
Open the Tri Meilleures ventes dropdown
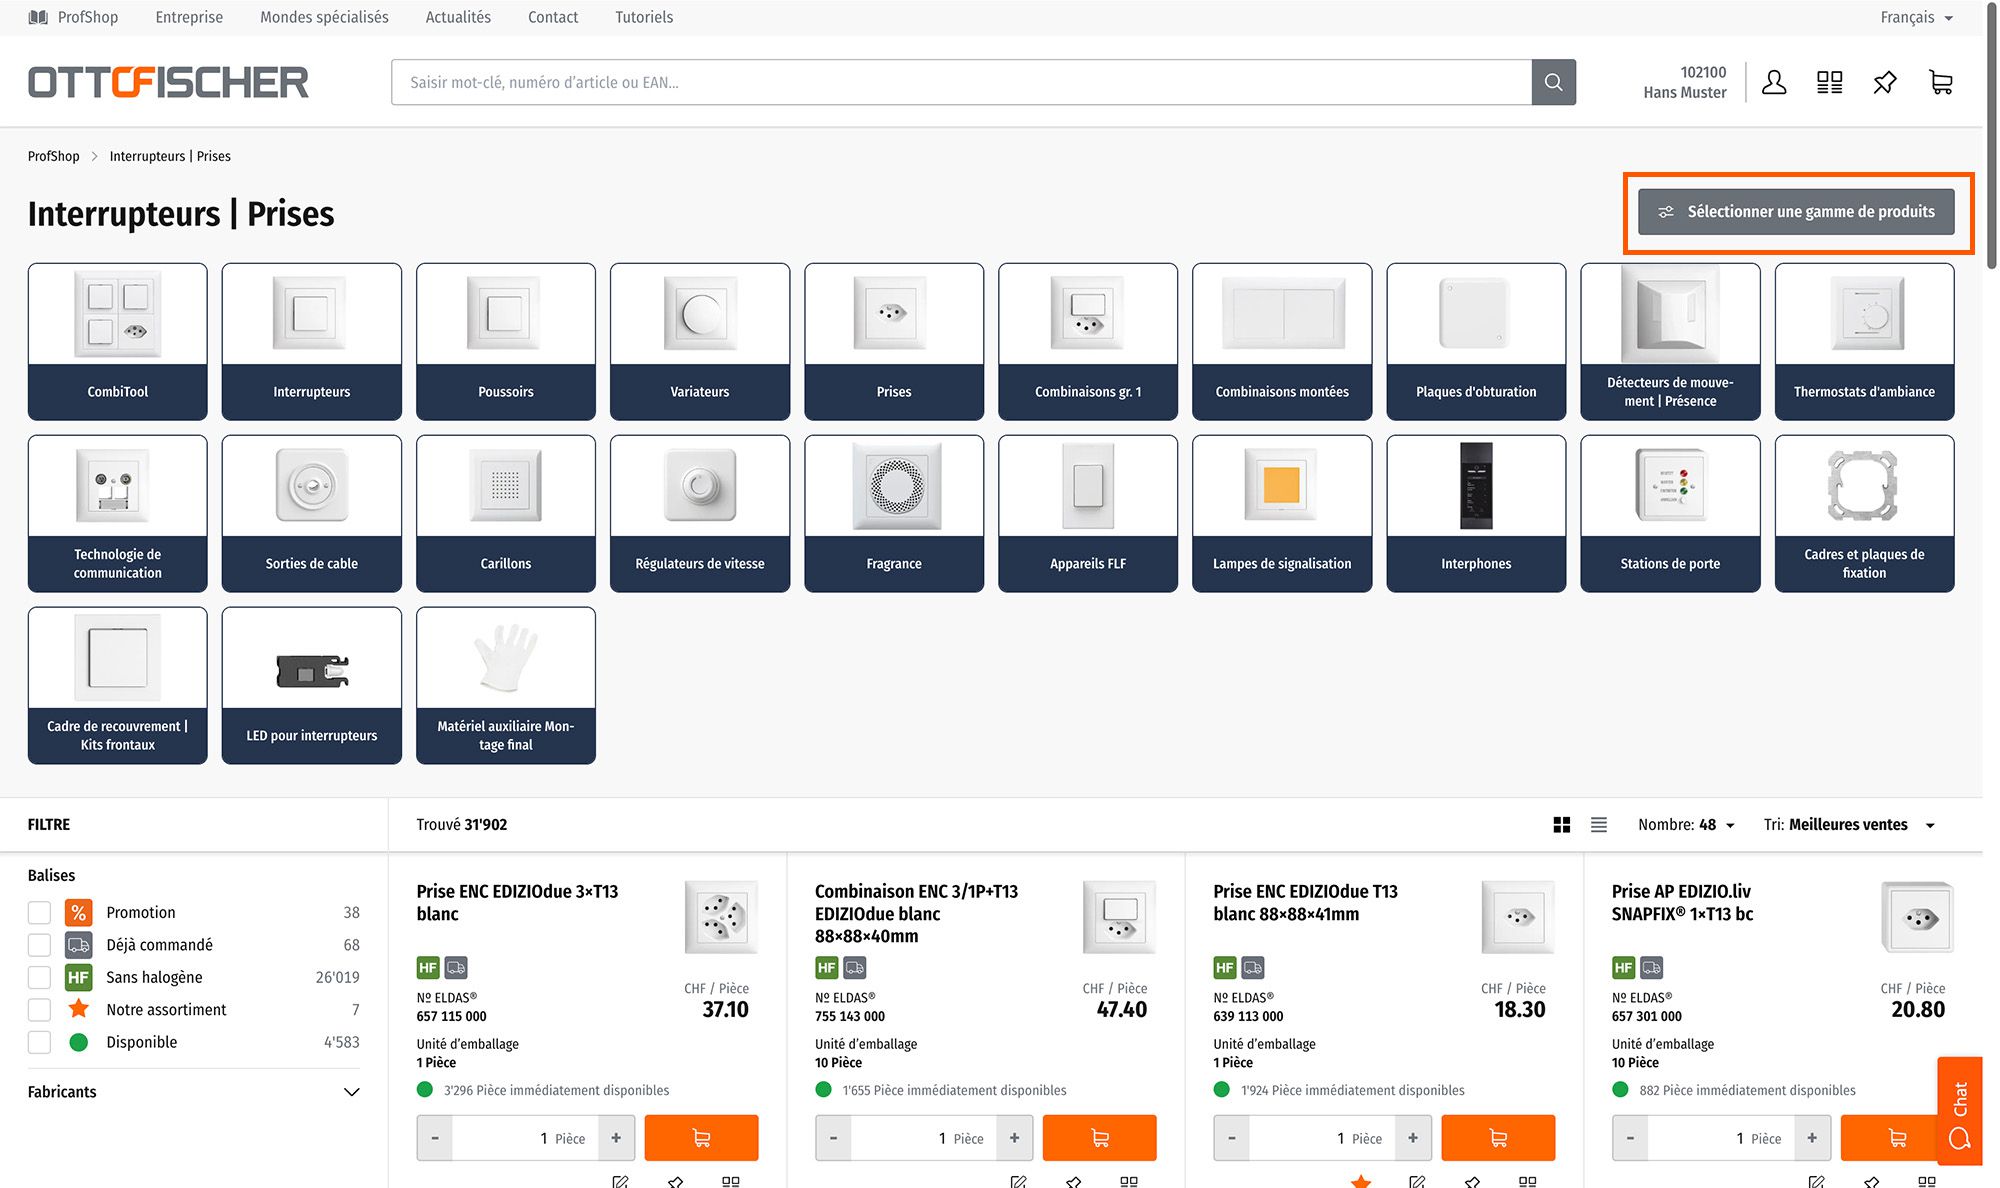(x=1849, y=825)
